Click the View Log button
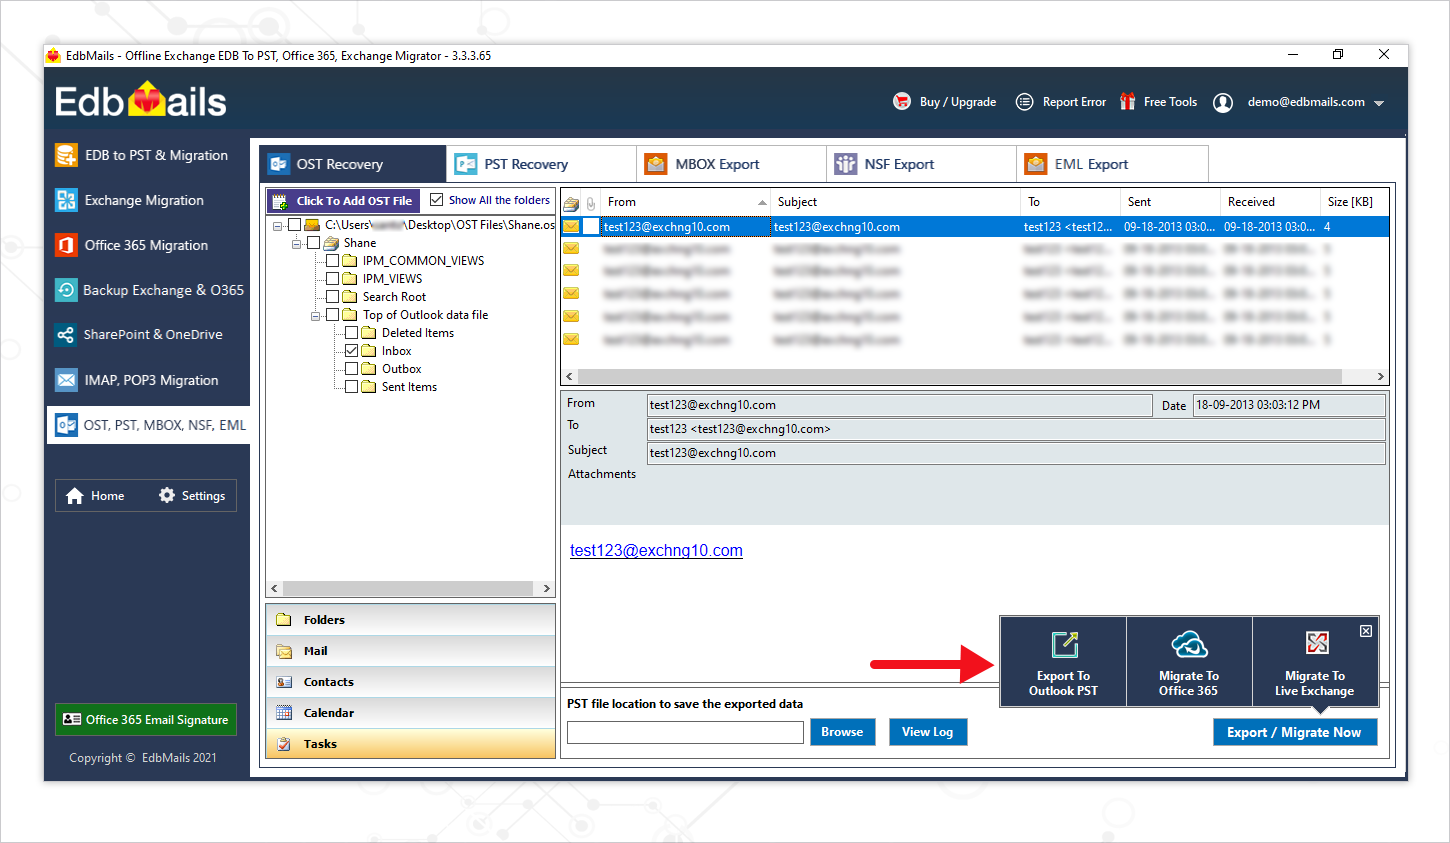 (x=928, y=732)
